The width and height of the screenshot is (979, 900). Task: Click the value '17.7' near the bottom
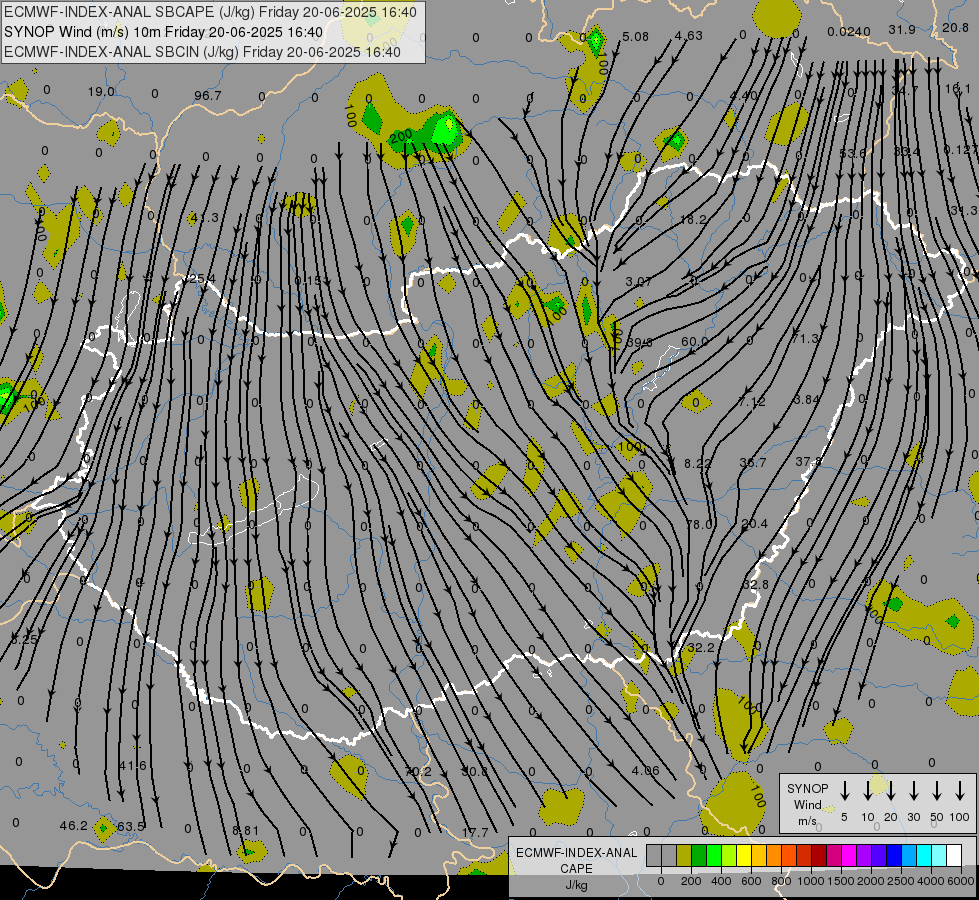(475, 833)
